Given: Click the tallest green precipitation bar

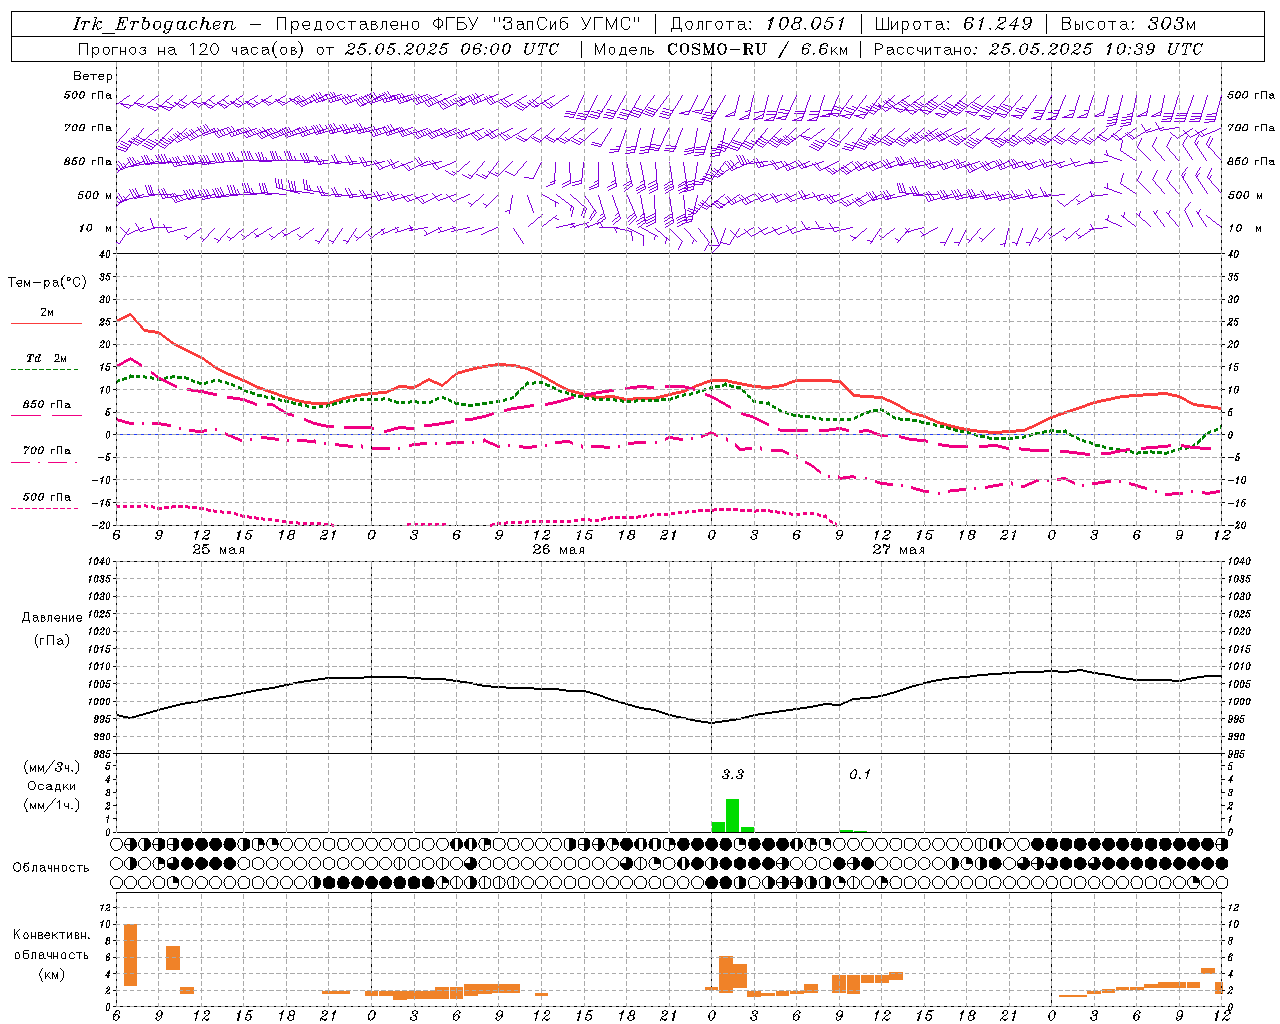Looking at the screenshot, I should (x=732, y=815).
